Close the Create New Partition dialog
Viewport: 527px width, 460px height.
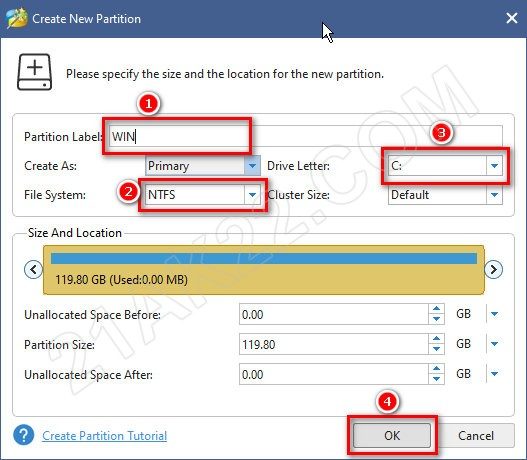[512, 18]
